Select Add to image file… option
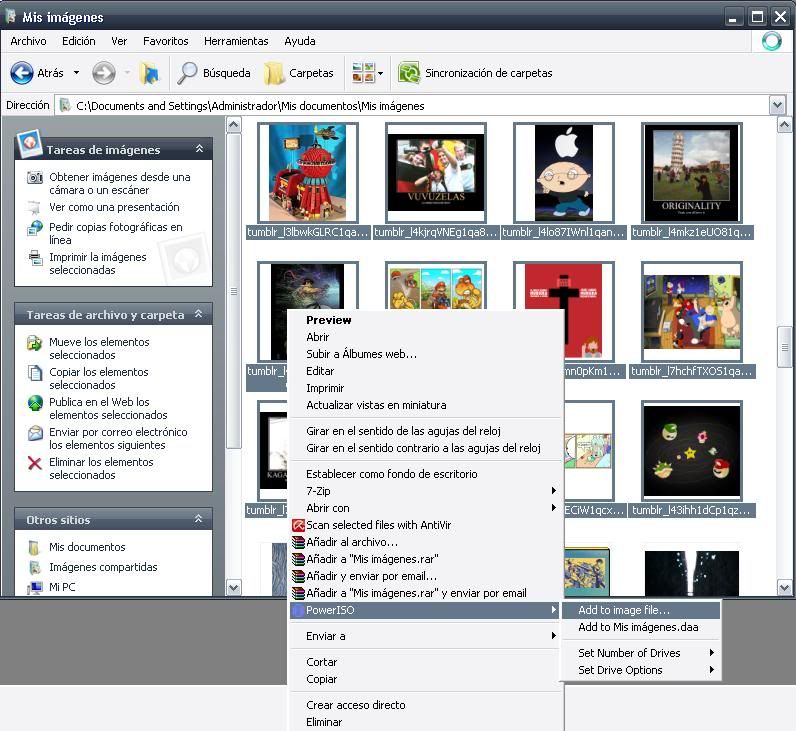 pyautogui.click(x=624, y=610)
